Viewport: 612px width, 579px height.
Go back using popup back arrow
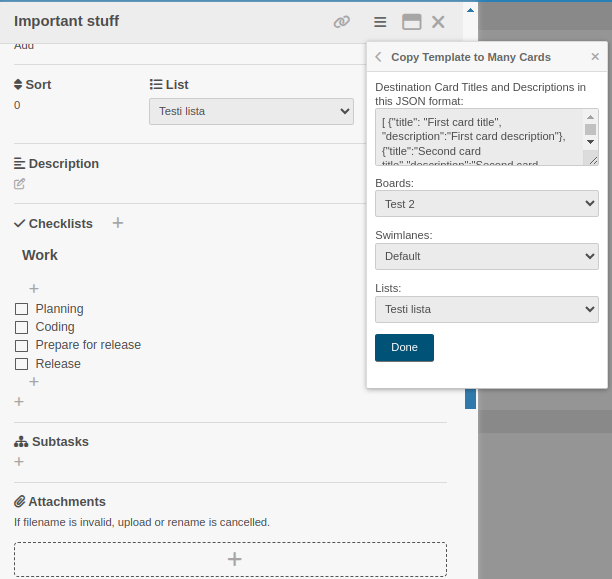pyautogui.click(x=379, y=58)
